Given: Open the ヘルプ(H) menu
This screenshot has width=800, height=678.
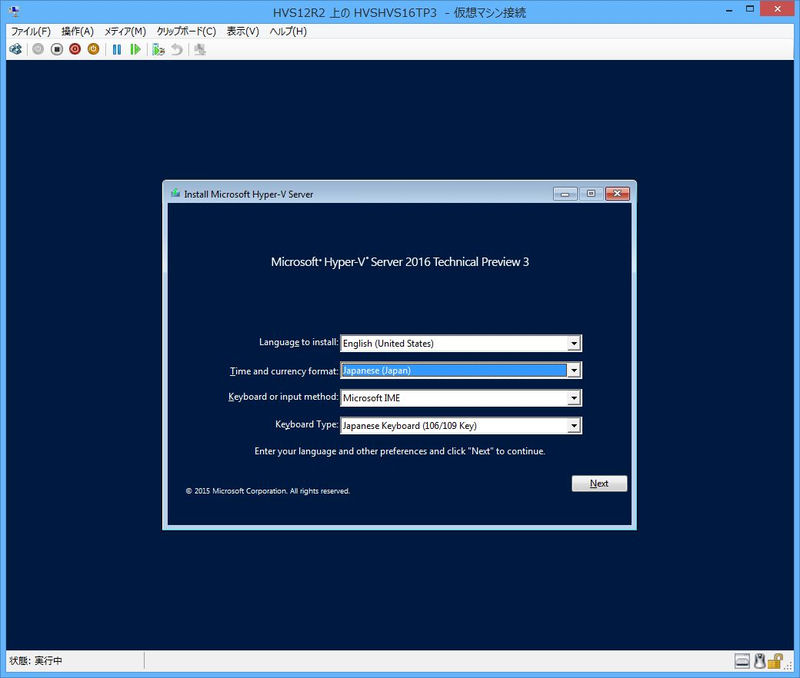Looking at the screenshot, I should tap(288, 32).
